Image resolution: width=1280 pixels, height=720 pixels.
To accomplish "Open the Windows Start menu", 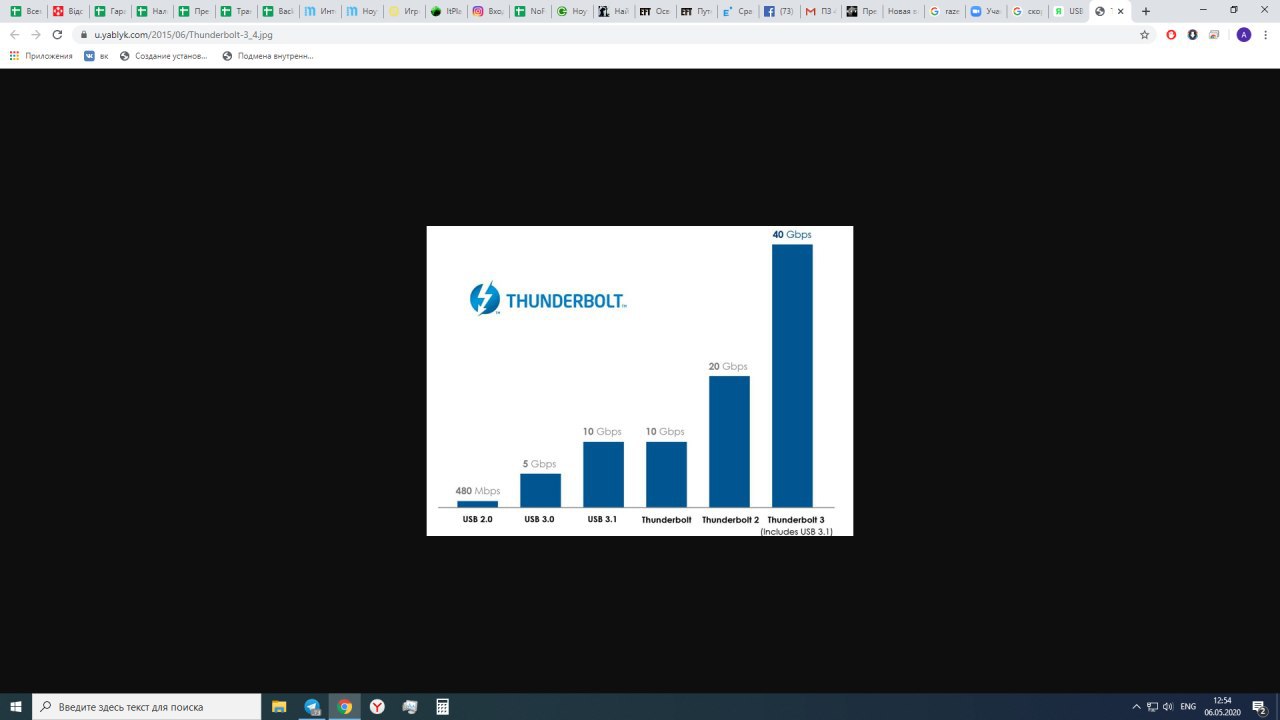I will [16, 706].
